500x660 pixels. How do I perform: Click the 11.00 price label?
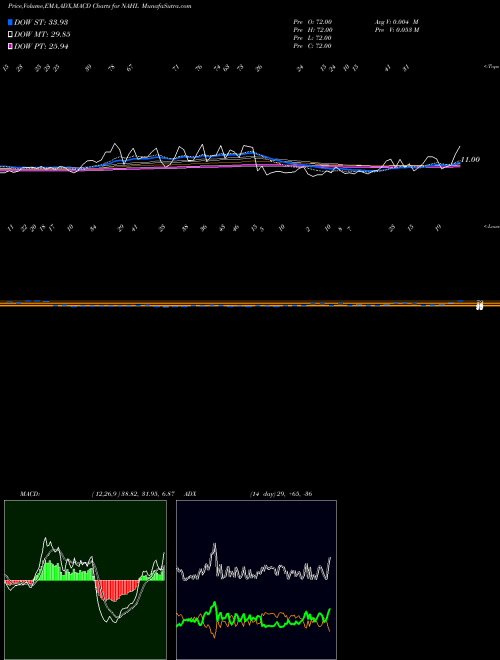click(x=470, y=160)
